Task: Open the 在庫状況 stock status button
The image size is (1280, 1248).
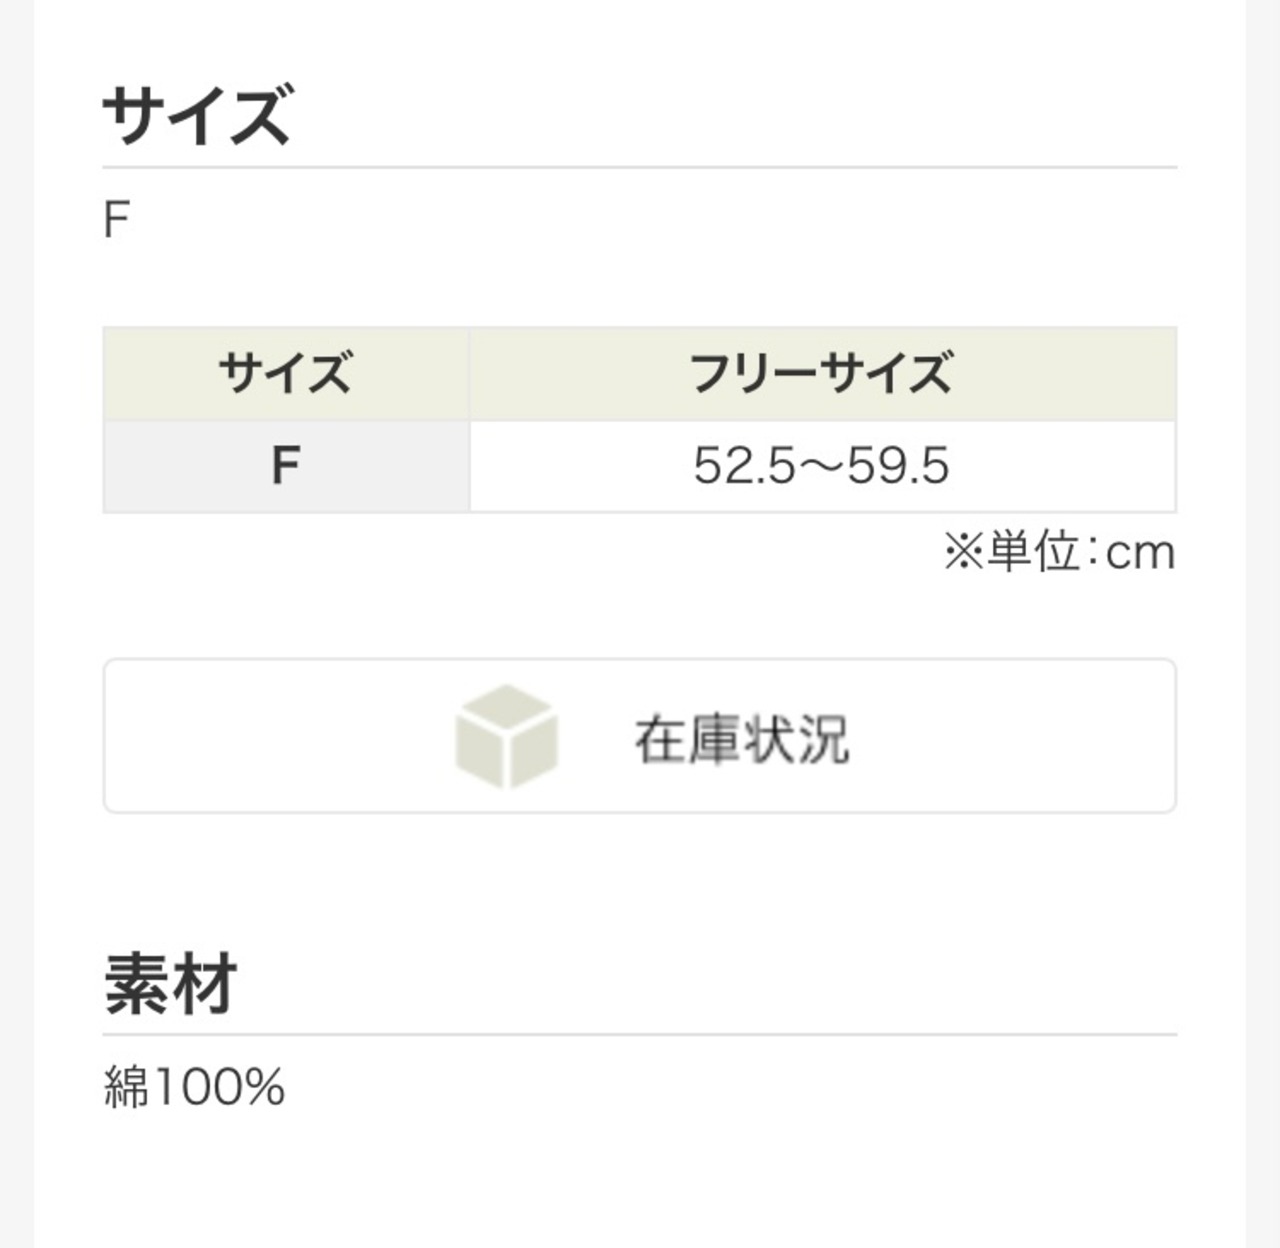Action: 640,736
